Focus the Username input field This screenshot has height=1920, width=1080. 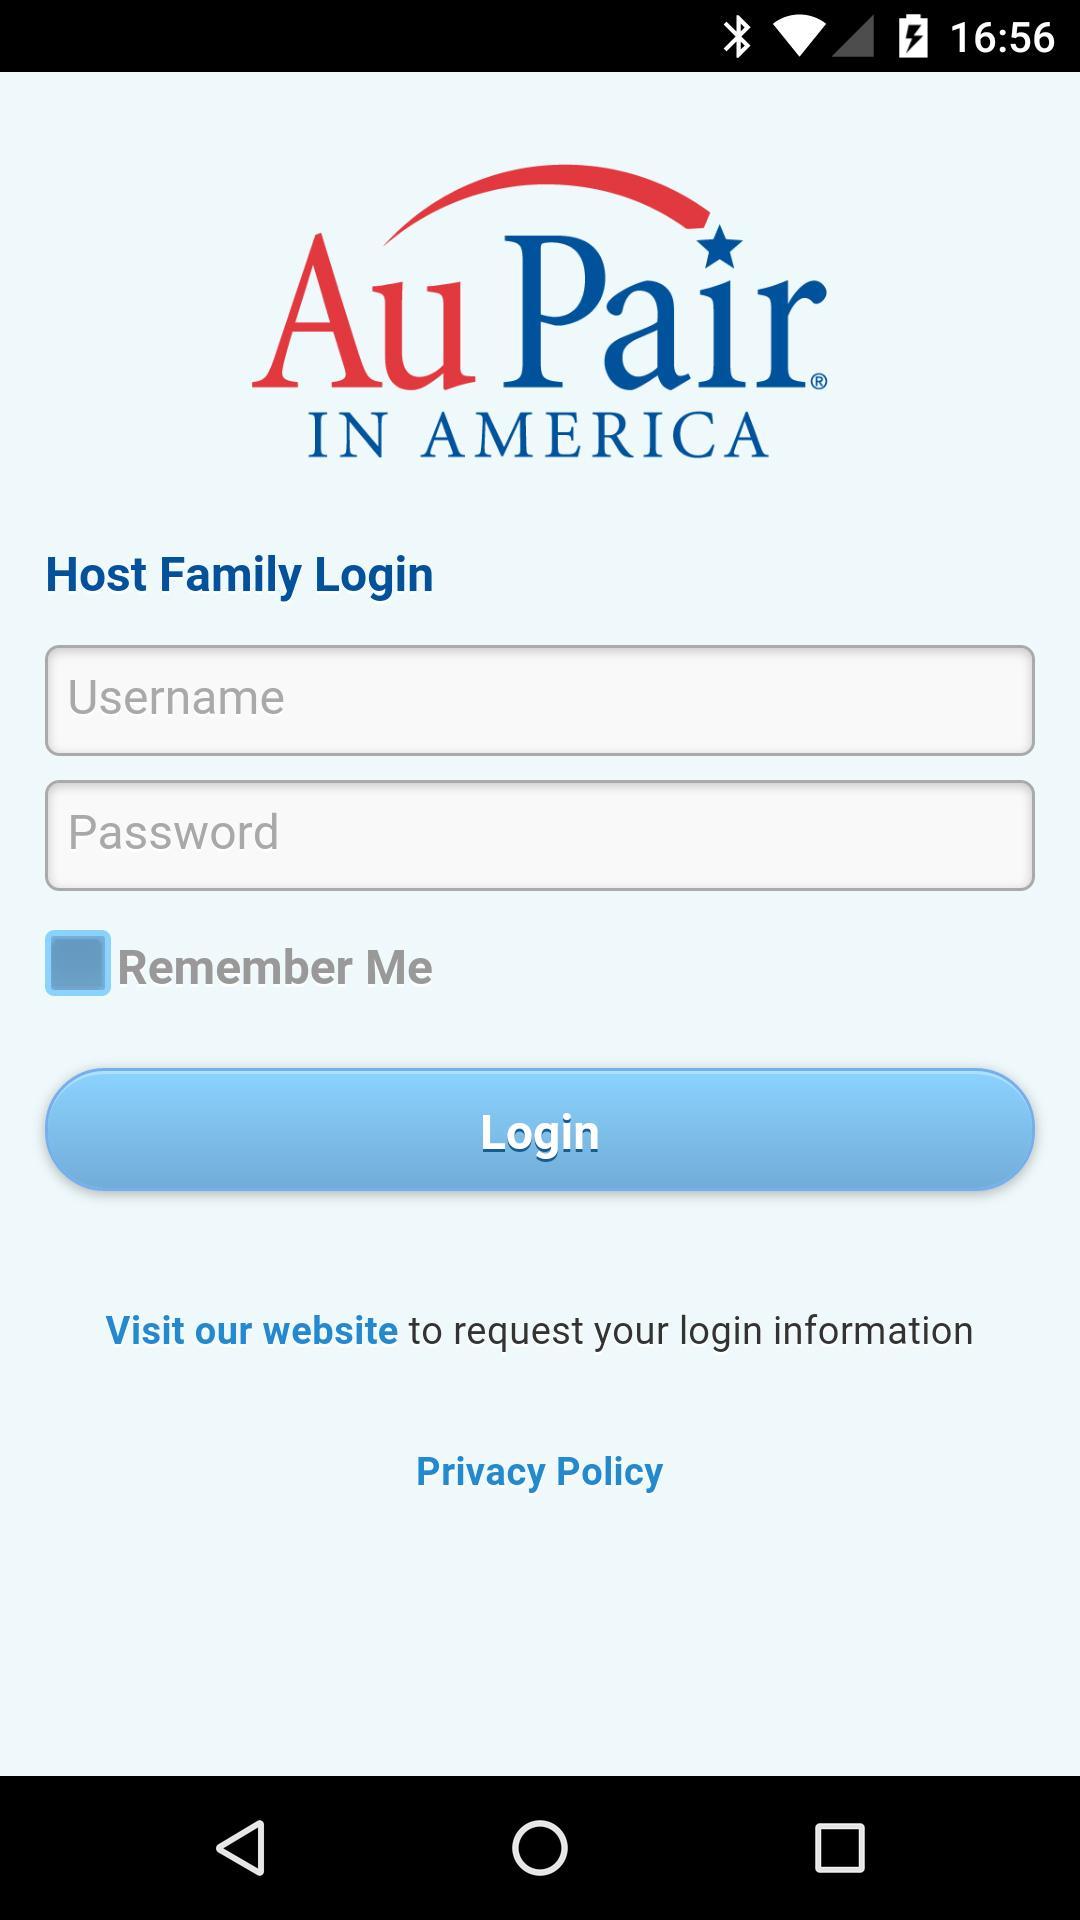coord(540,700)
